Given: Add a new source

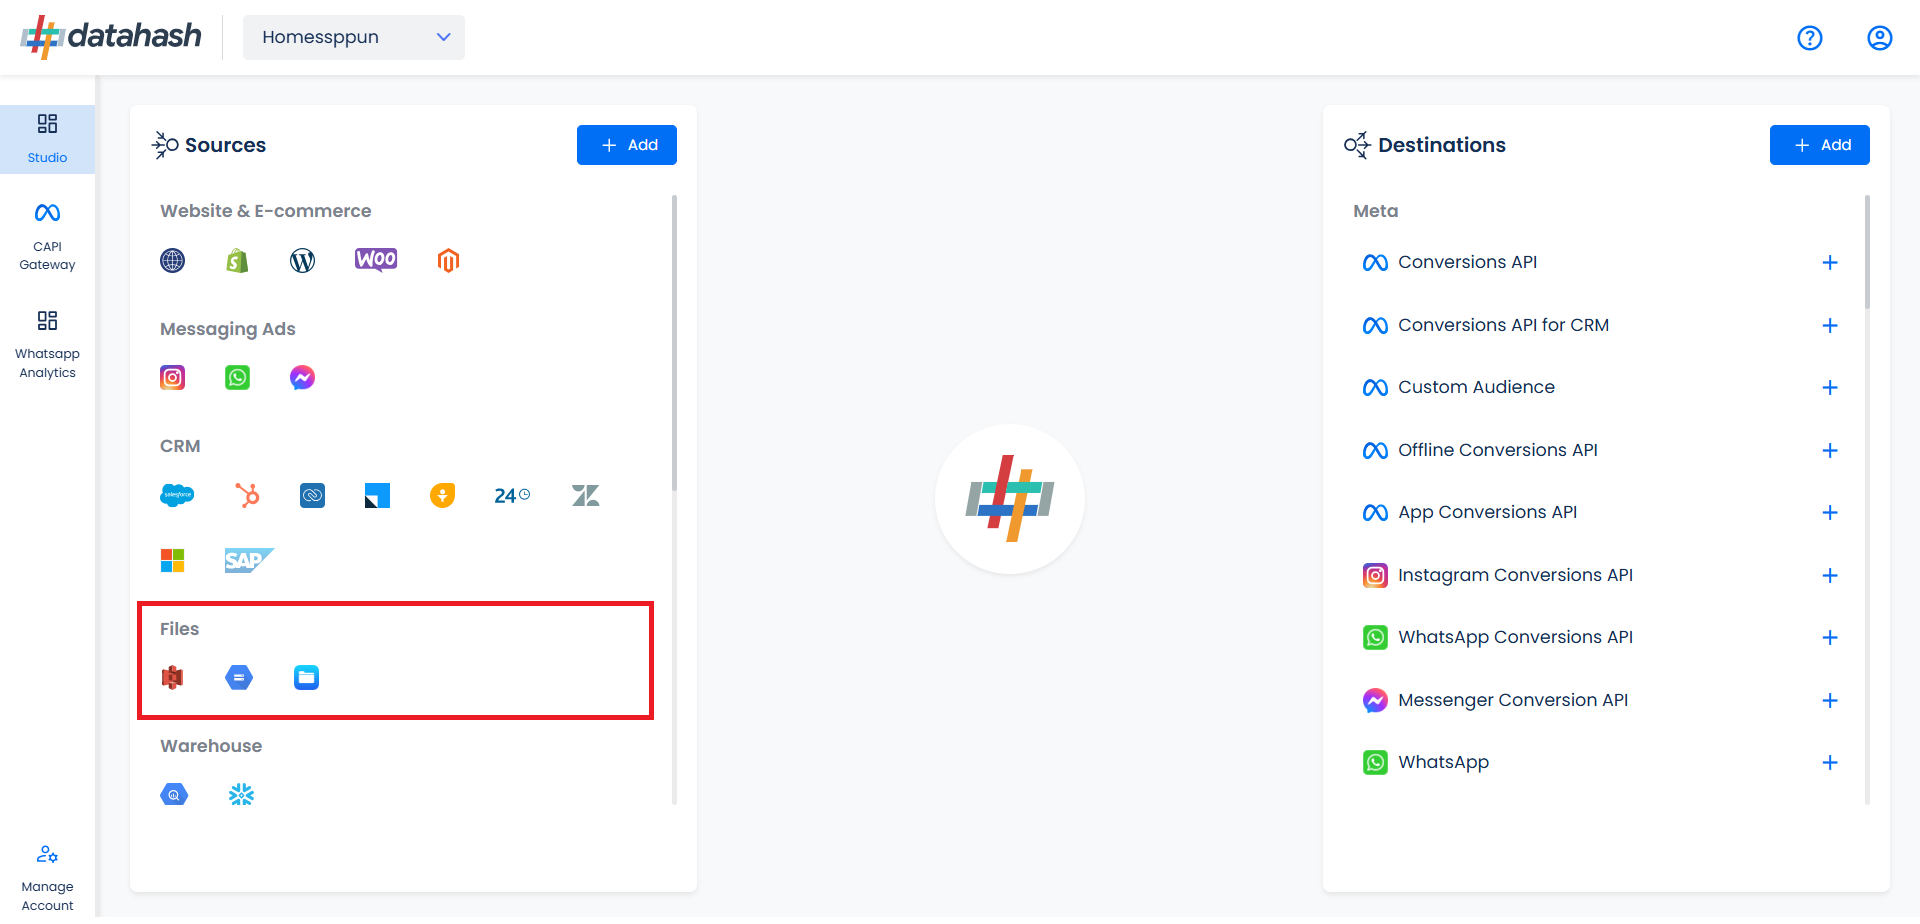Looking at the screenshot, I should click(x=627, y=145).
